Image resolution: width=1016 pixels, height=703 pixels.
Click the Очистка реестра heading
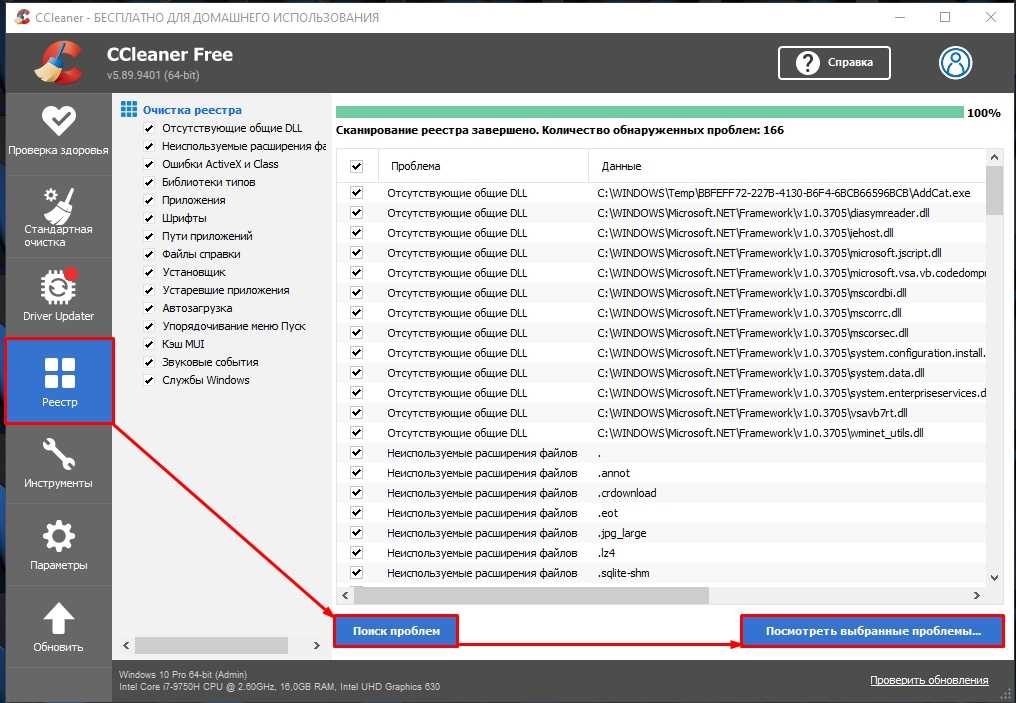click(192, 110)
